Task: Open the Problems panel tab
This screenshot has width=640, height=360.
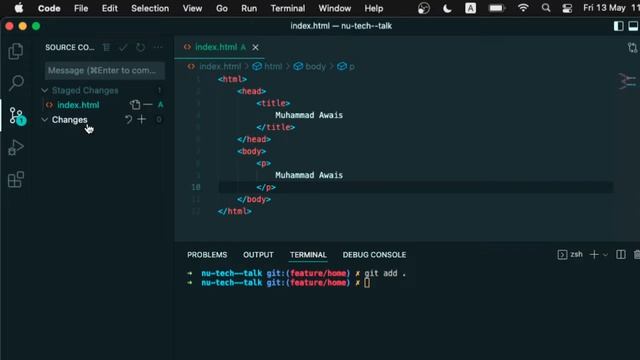Action: [207, 255]
